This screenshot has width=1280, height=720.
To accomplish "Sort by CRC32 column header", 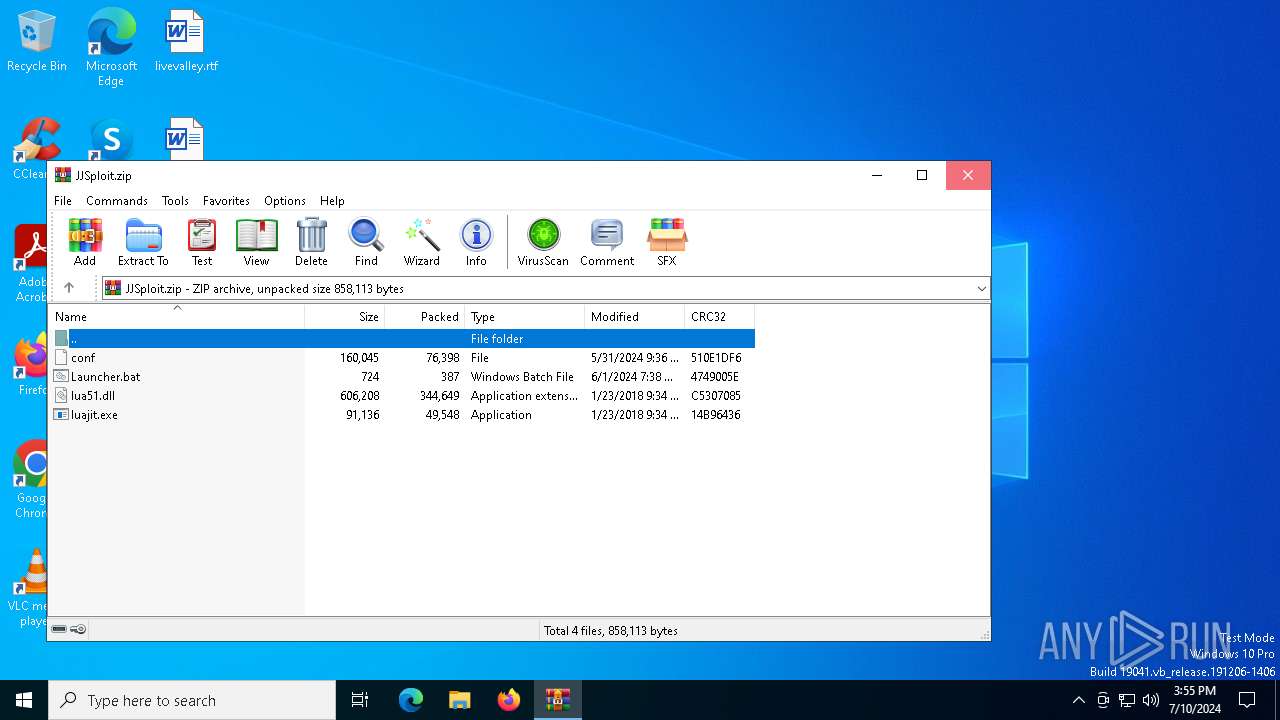I will click(x=720, y=316).
